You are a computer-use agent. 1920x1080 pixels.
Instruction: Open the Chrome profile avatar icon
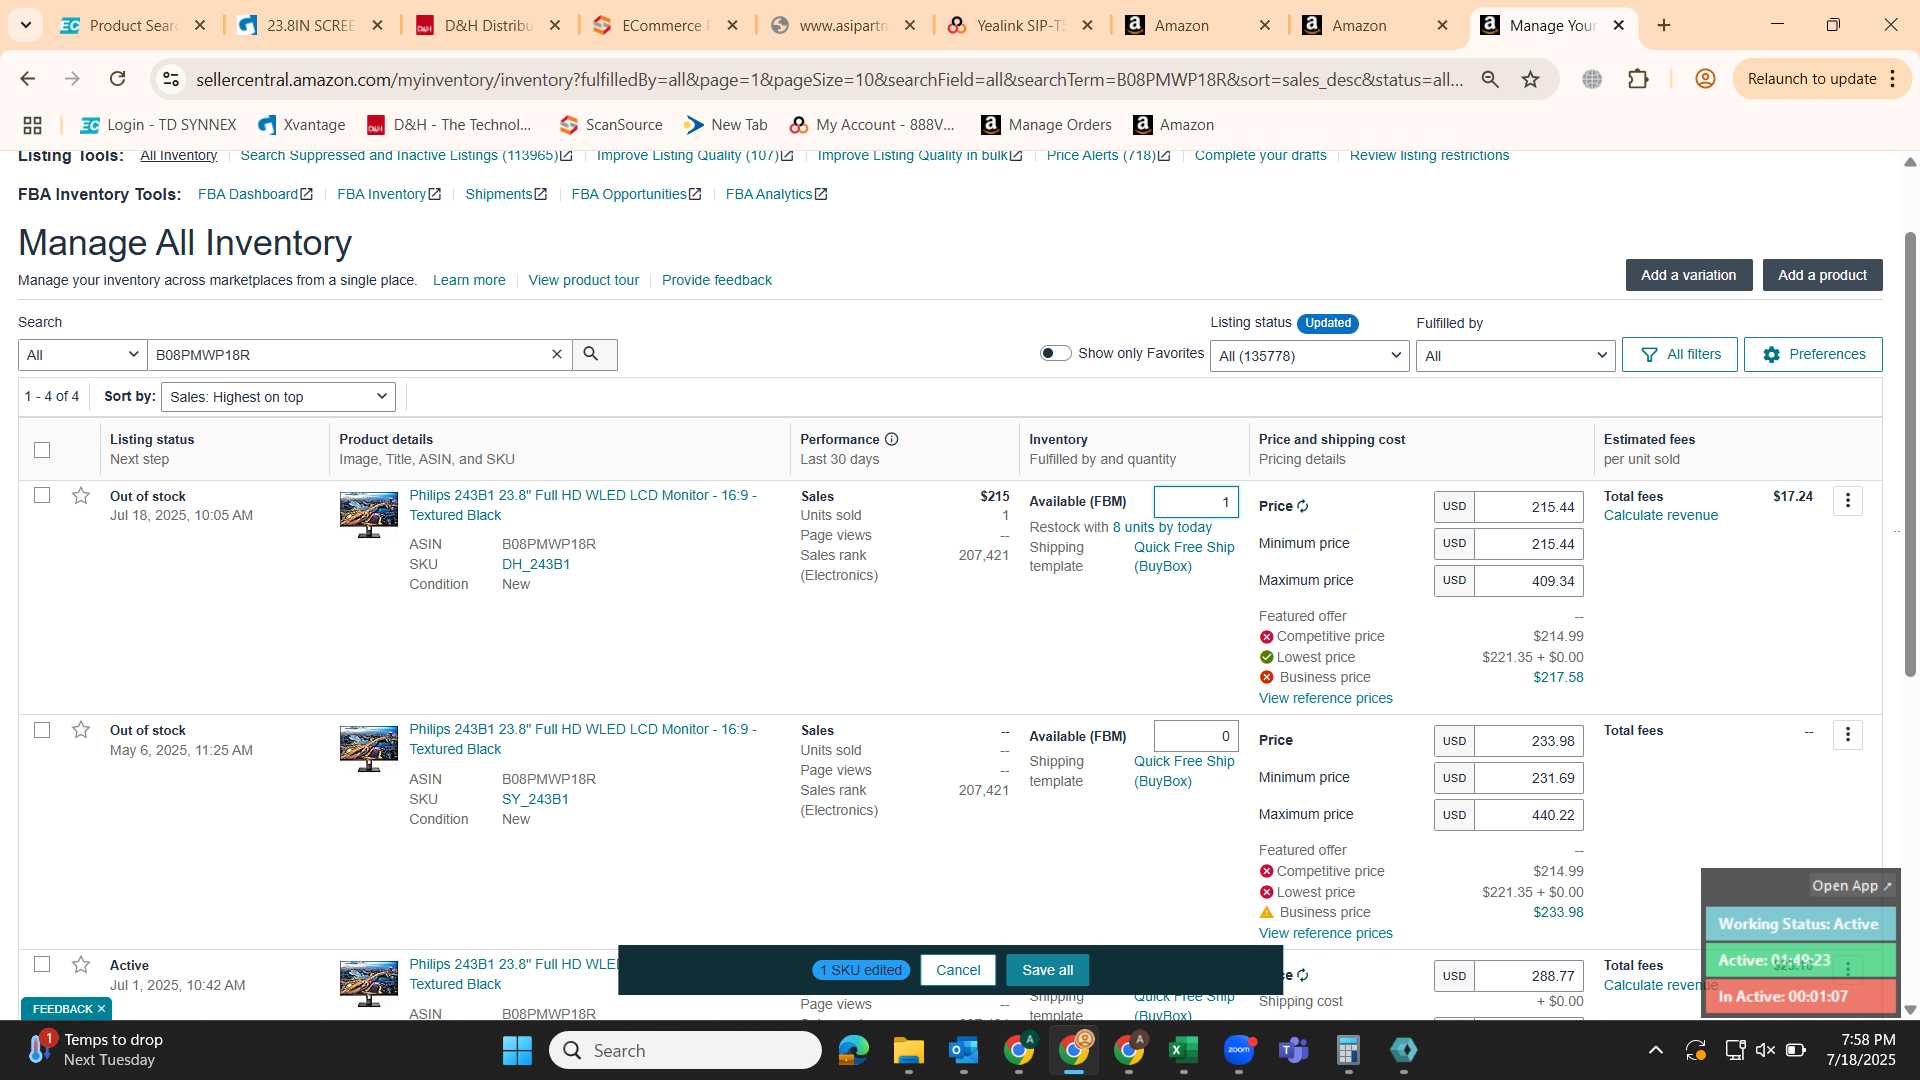[1705, 79]
